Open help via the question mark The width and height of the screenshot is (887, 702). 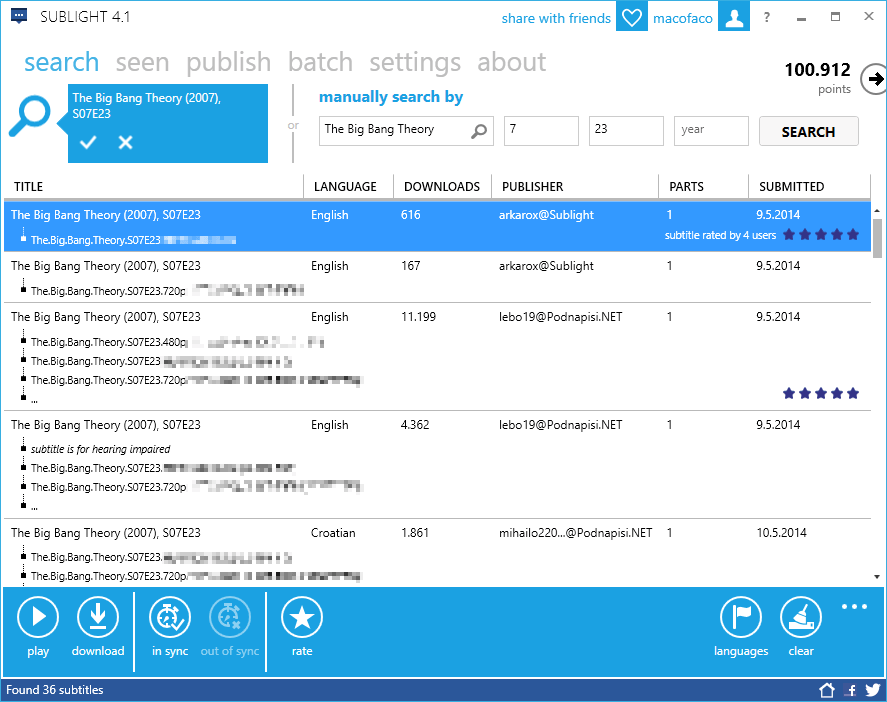tap(767, 18)
